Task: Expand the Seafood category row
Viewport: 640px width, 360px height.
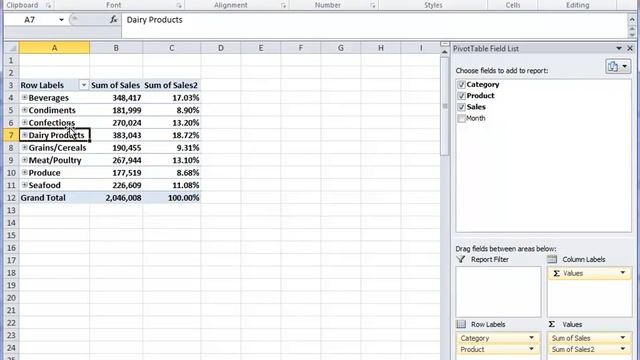Action: [x=24, y=185]
